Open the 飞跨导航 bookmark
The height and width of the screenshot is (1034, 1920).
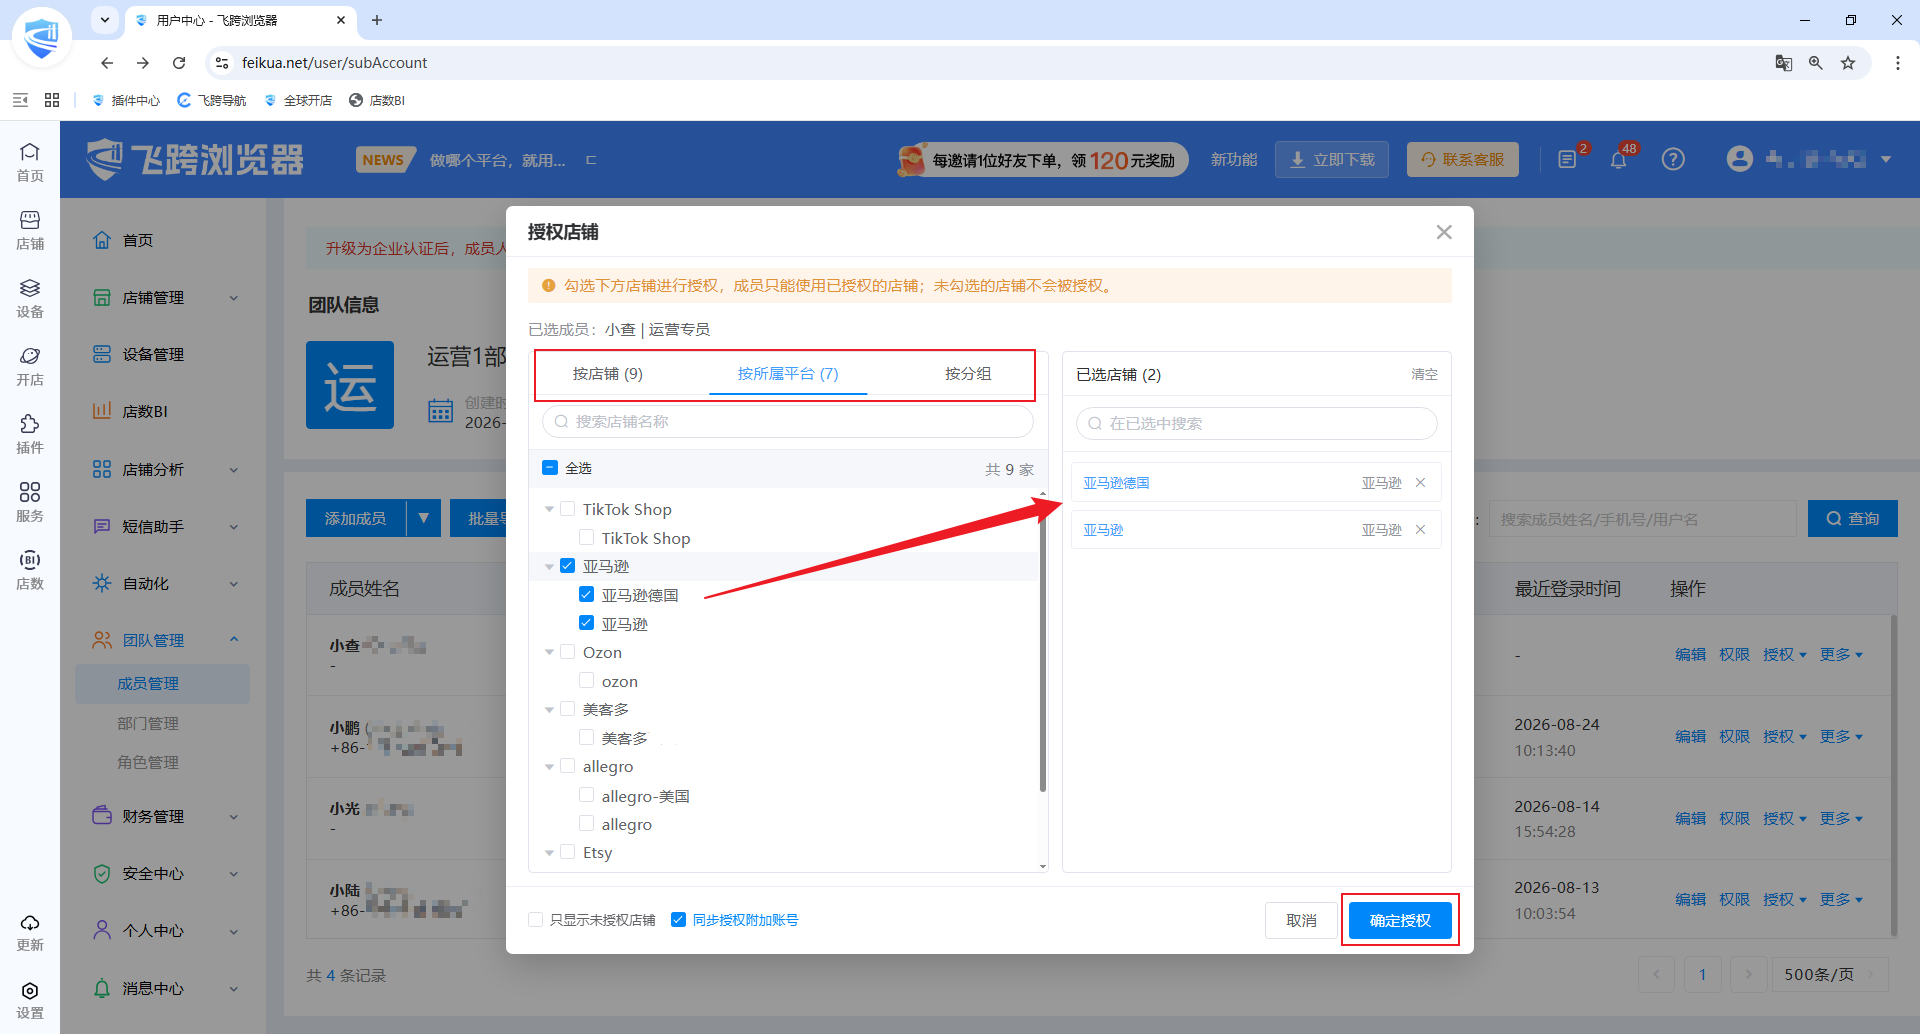212,100
